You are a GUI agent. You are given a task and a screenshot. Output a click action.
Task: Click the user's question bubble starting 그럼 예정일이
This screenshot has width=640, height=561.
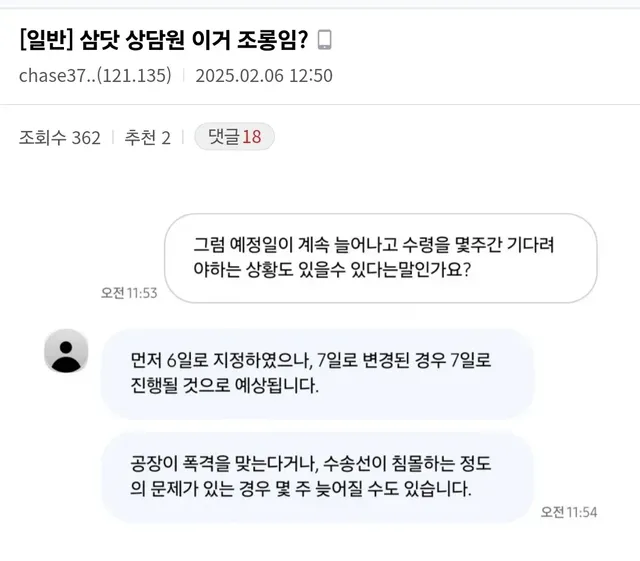click(380, 257)
